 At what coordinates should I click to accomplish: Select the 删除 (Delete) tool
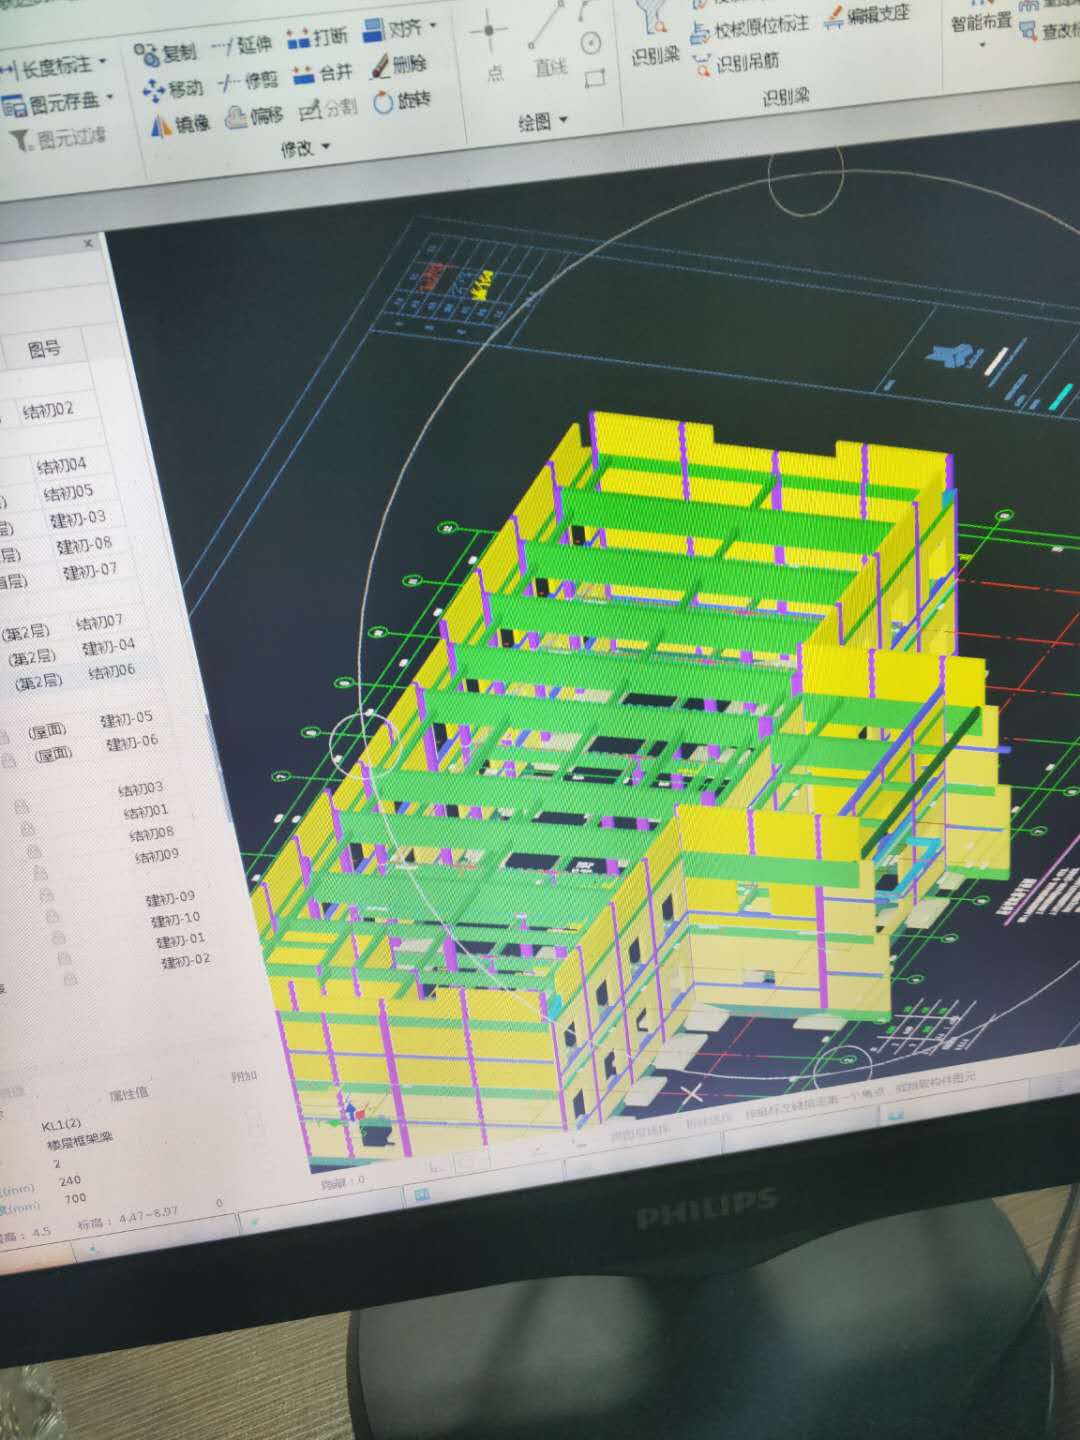[x=398, y=66]
